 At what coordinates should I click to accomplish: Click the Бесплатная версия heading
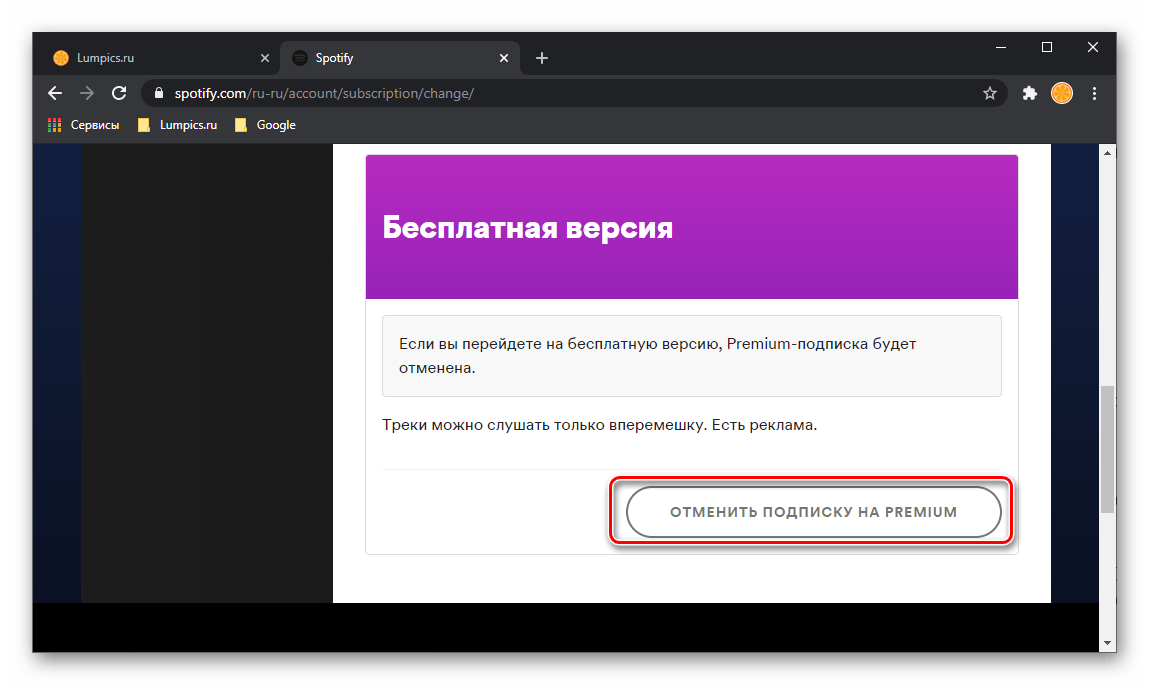(528, 228)
